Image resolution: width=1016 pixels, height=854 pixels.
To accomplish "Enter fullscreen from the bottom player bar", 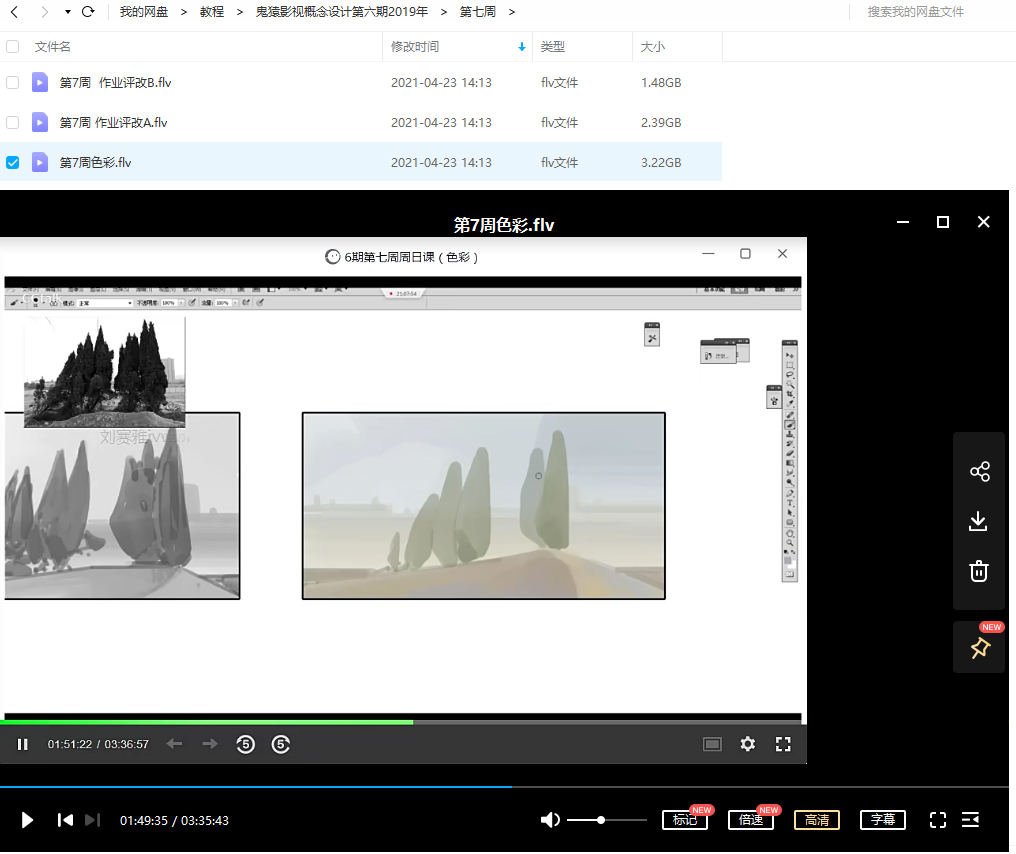I will (x=937, y=820).
